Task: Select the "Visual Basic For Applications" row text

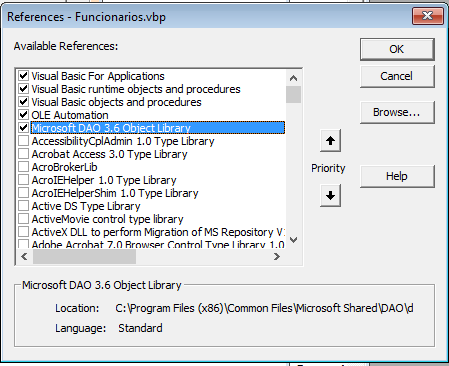Action: [98, 76]
